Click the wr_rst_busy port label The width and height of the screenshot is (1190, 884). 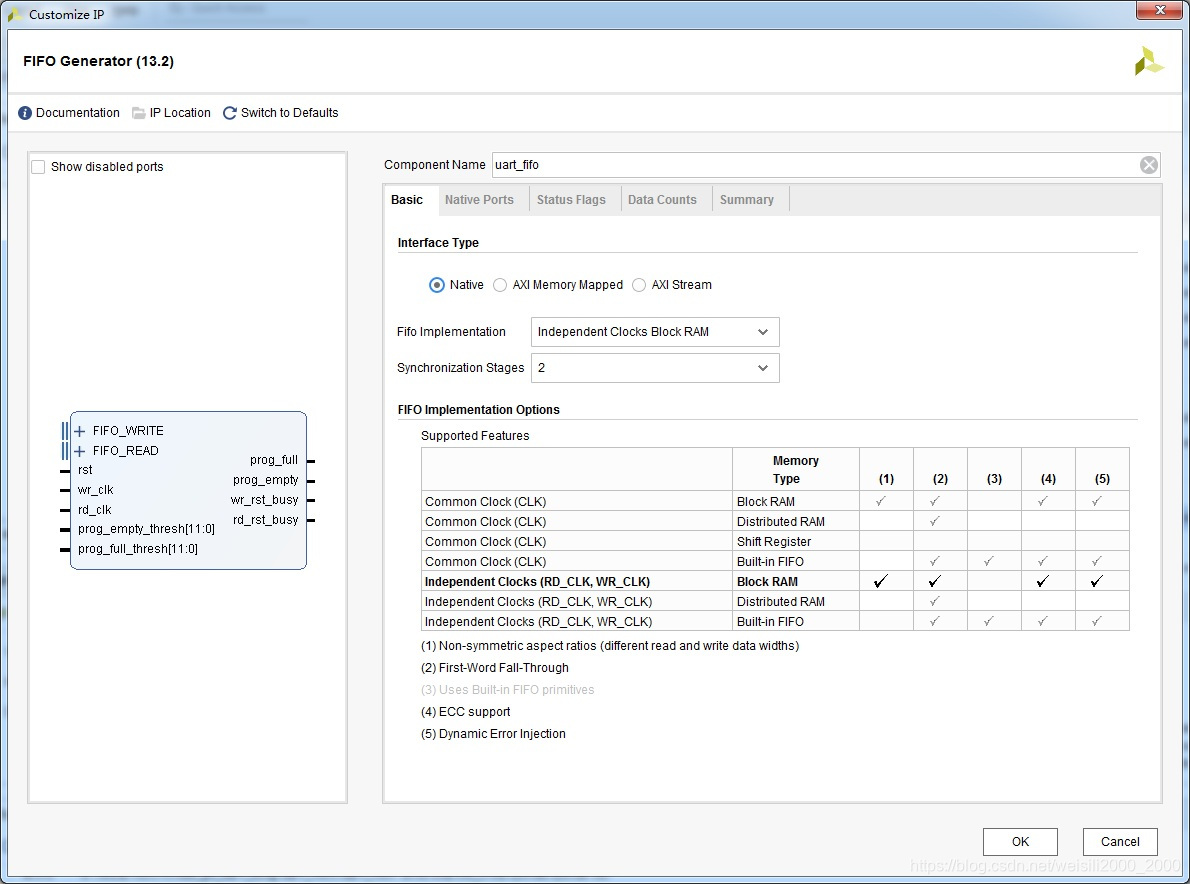click(265, 500)
